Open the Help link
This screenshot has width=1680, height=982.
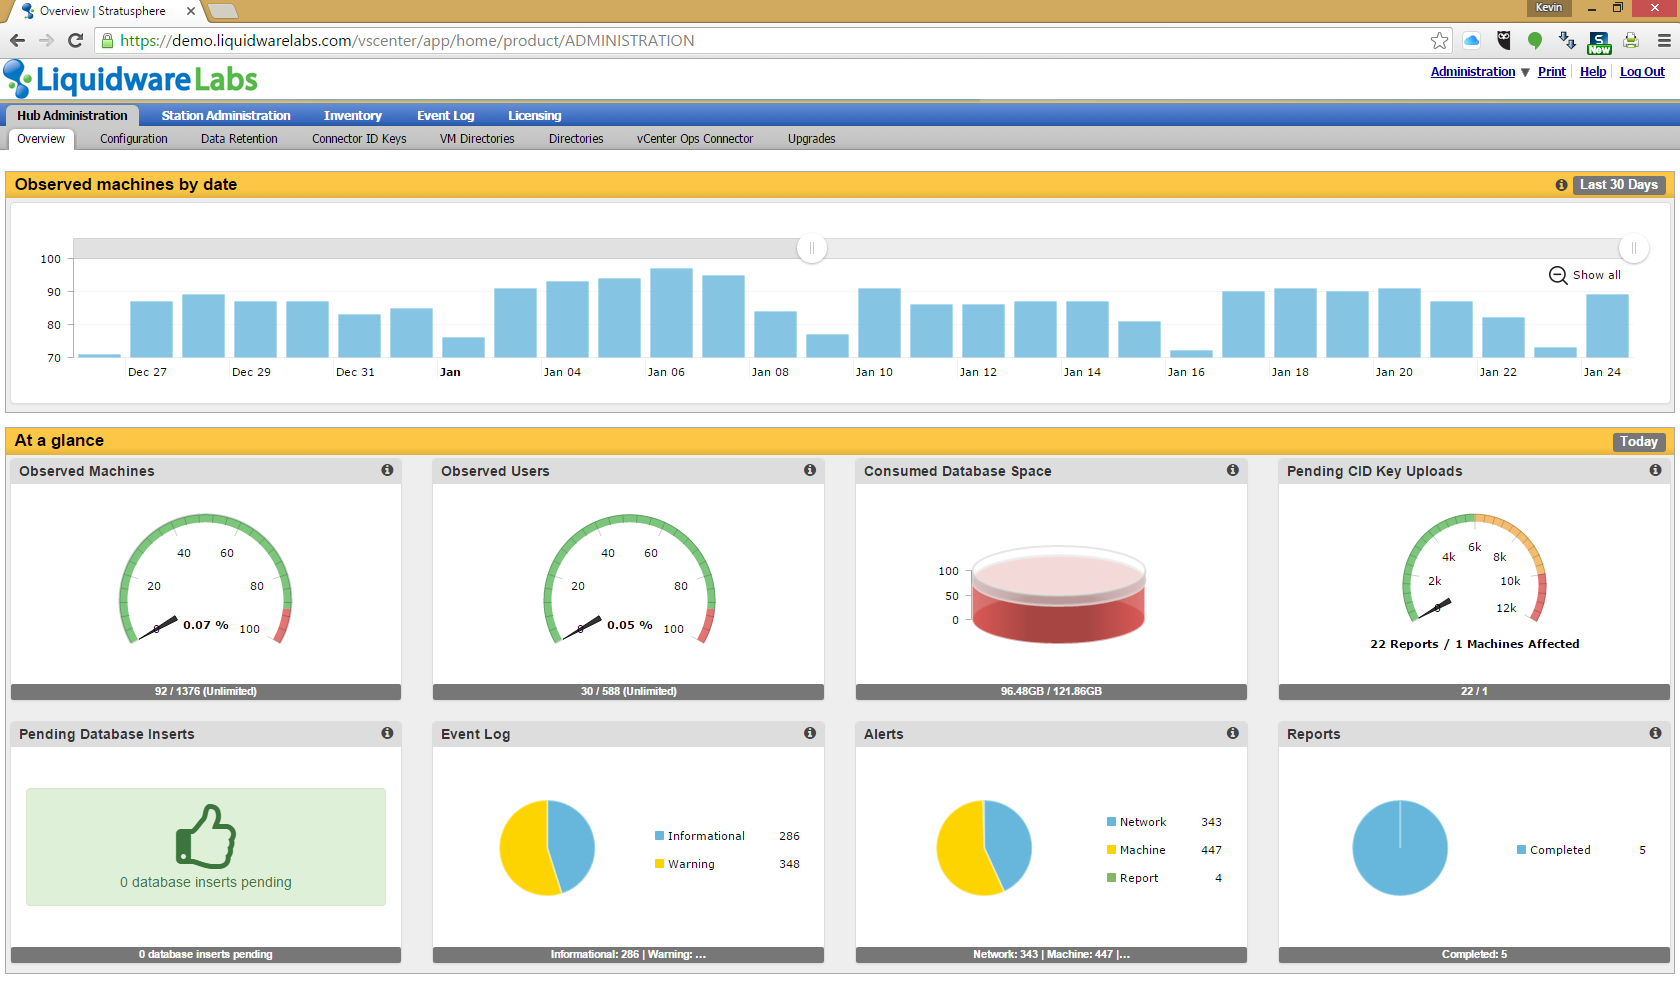[1593, 72]
